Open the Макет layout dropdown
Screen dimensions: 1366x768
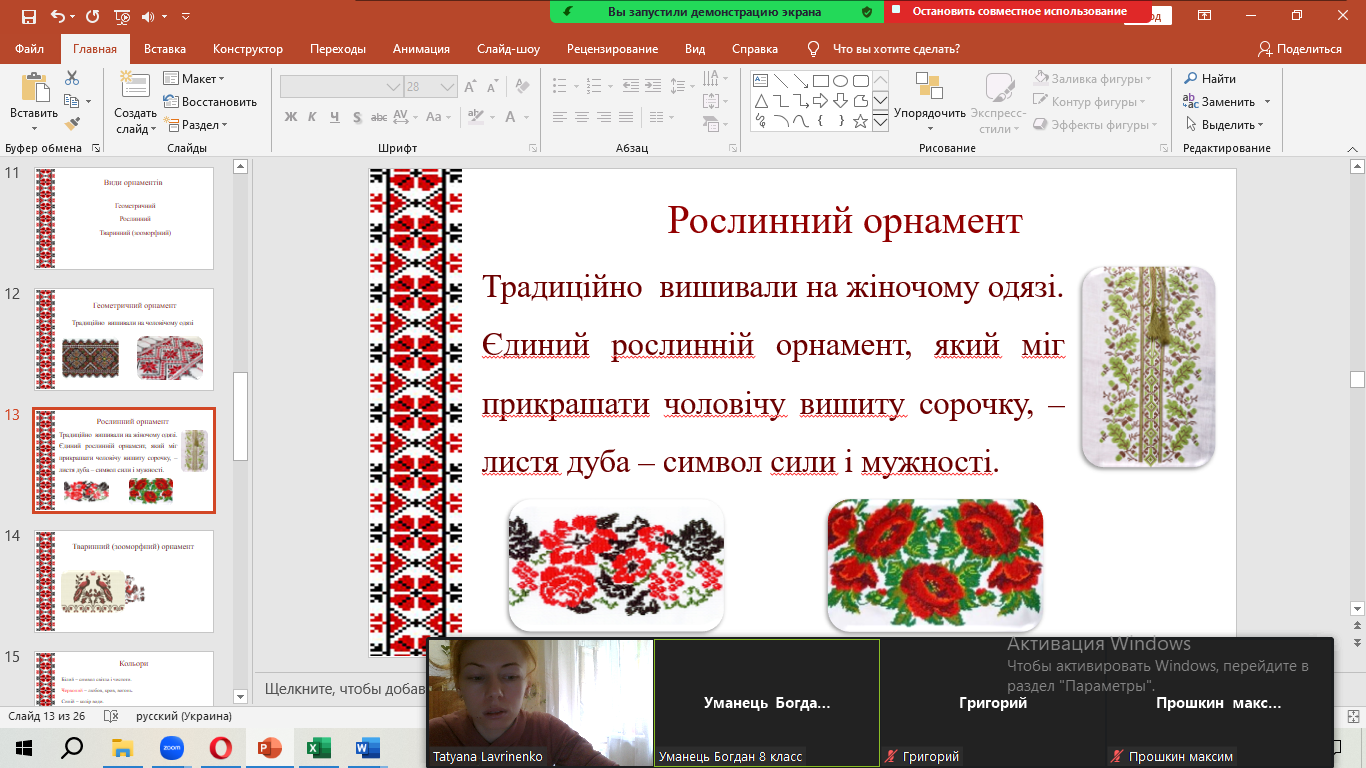194,79
